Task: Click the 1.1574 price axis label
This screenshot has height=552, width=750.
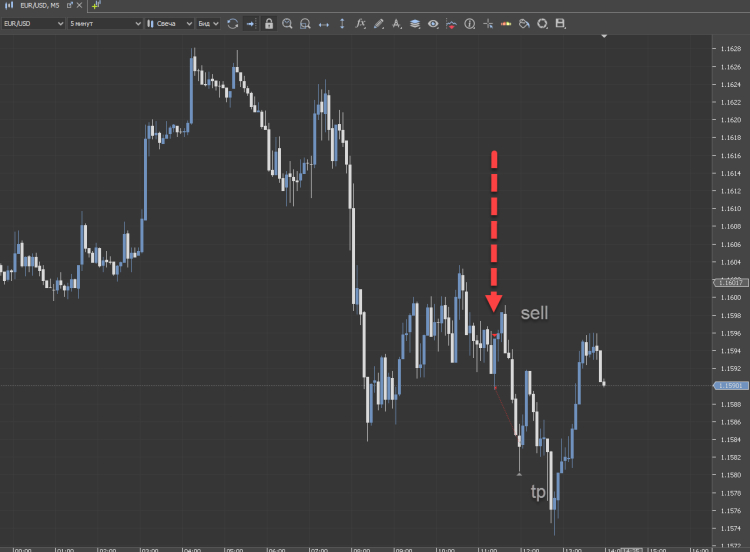Action: coord(730,529)
